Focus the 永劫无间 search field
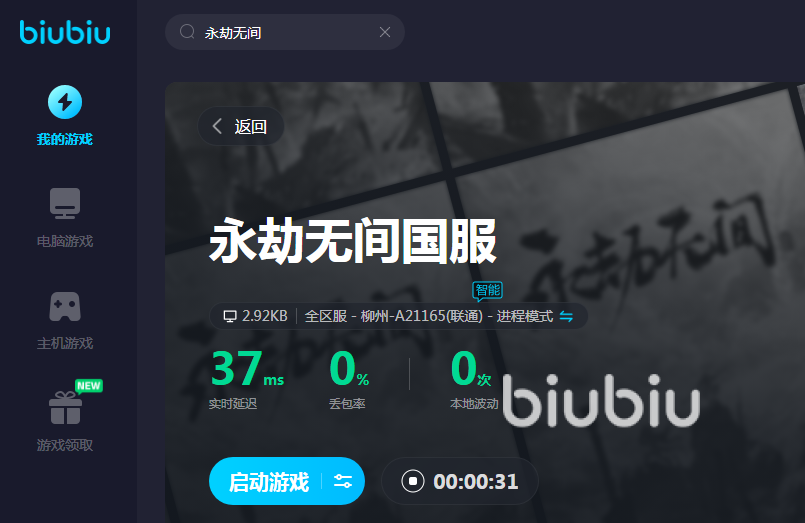The height and width of the screenshot is (523, 805). pyautogui.click(x=284, y=32)
